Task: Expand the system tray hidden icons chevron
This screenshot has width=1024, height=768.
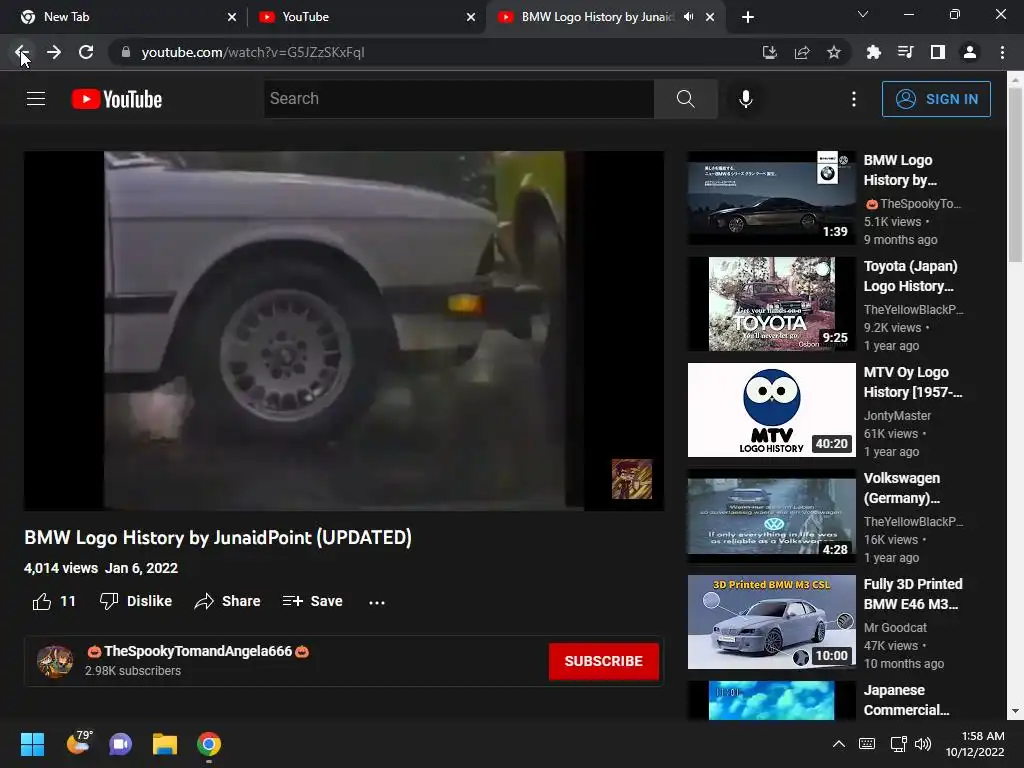Action: pos(839,744)
